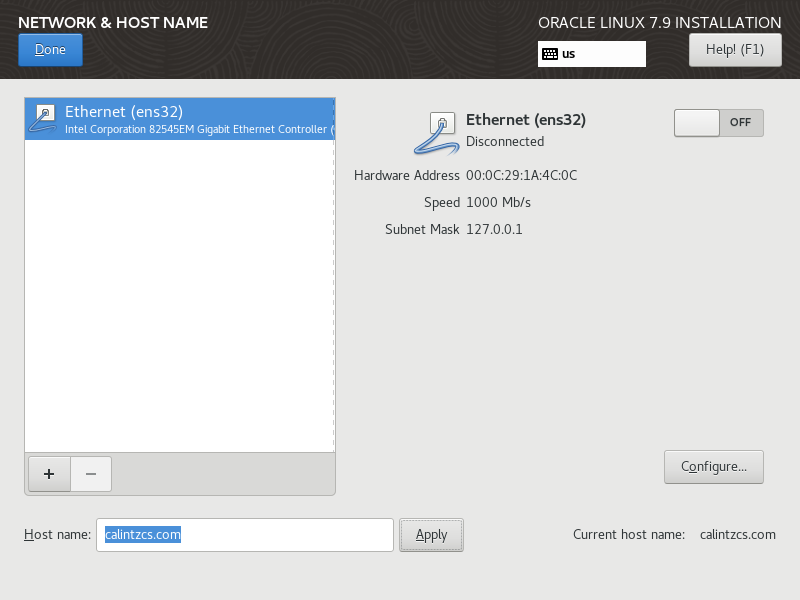Open Help with the Help! (F1) button
800x600 pixels.
coord(735,50)
